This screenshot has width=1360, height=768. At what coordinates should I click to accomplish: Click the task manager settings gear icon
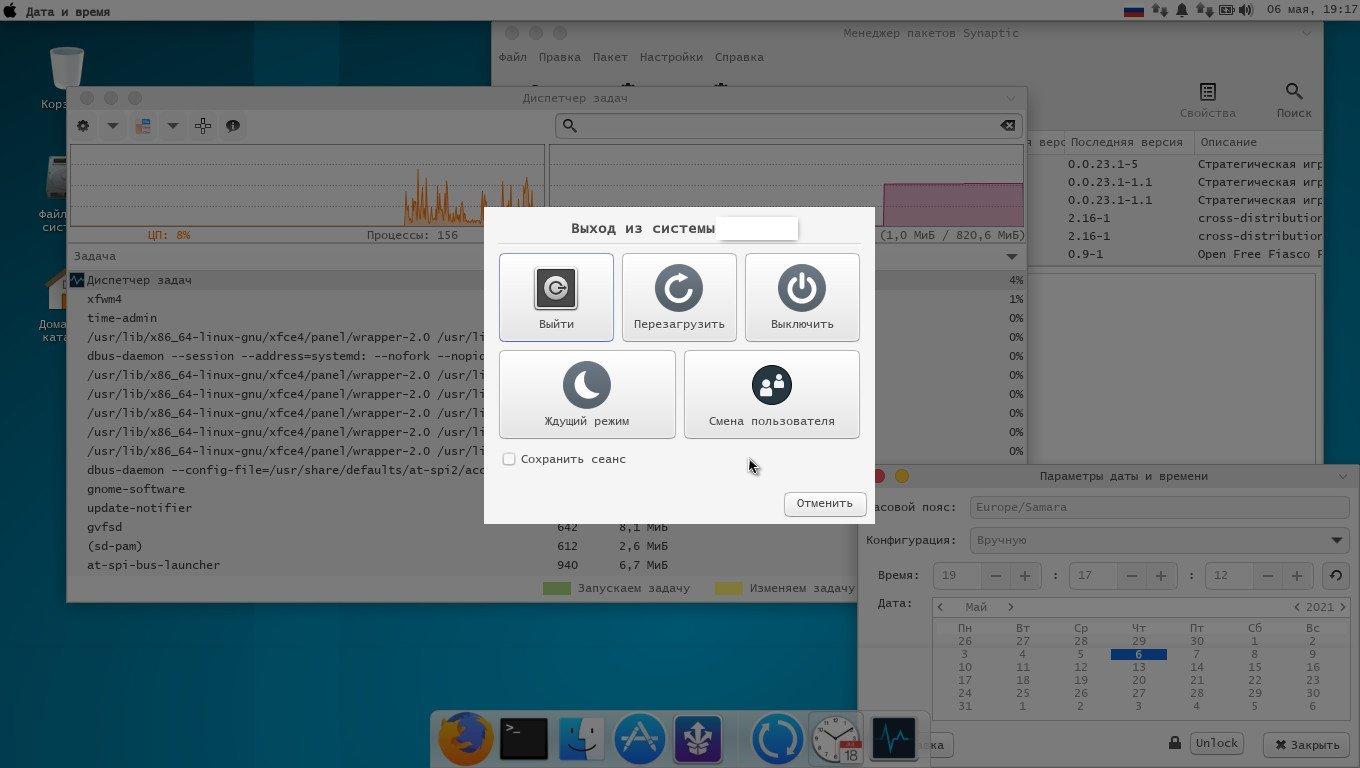pyautogui.click(x=83, y=126)
